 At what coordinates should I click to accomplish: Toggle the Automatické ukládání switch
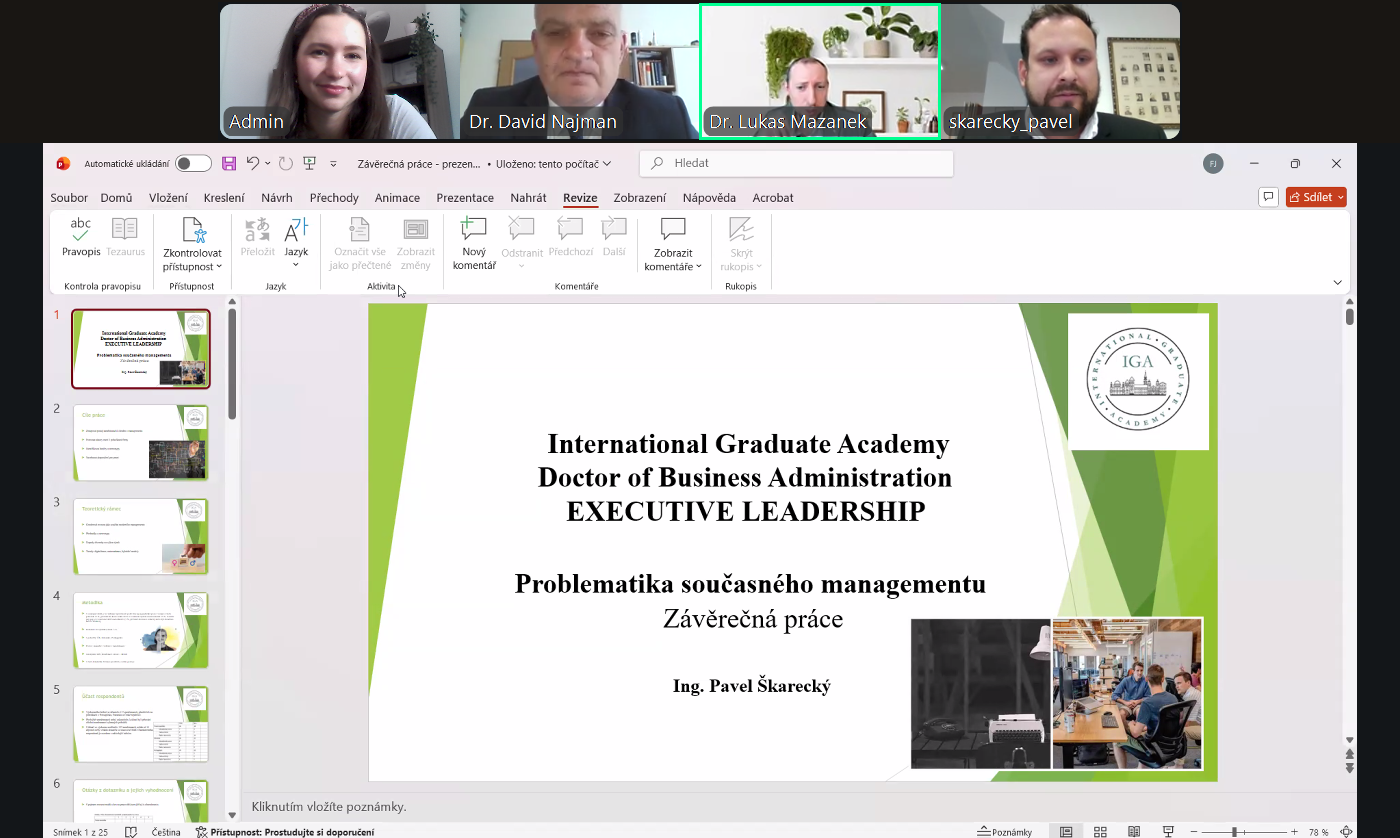(x=193, y=164)
